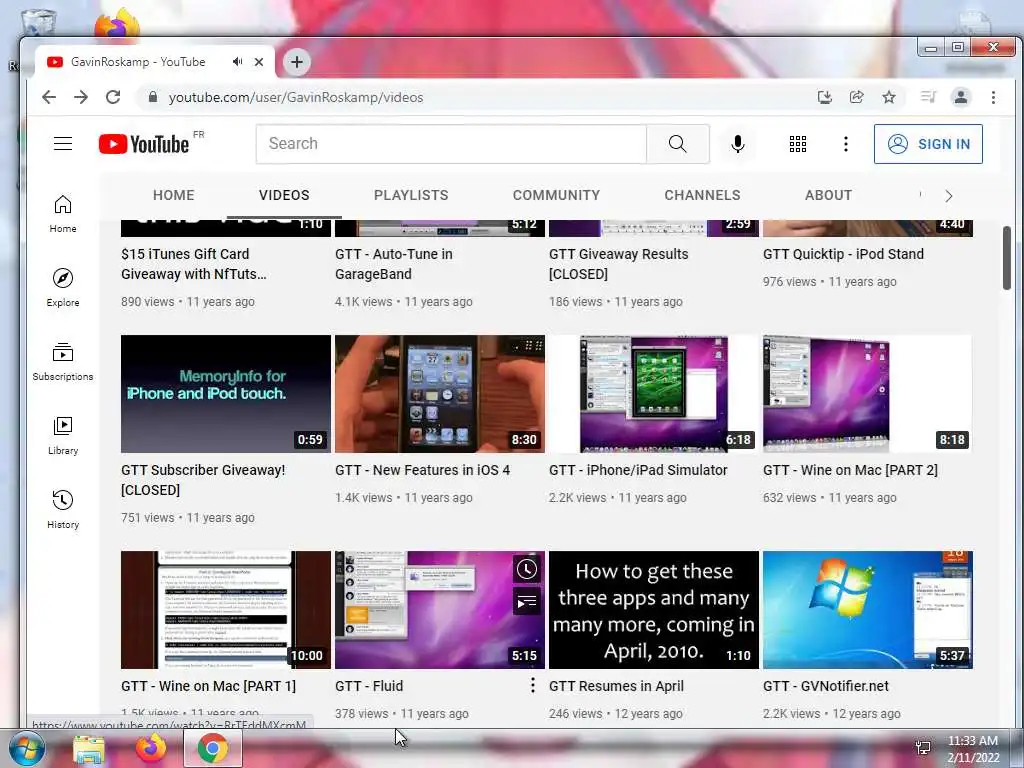
Task: Open GTT Quicktip - iPod Stand title
Action: click(x=843, y=254)
